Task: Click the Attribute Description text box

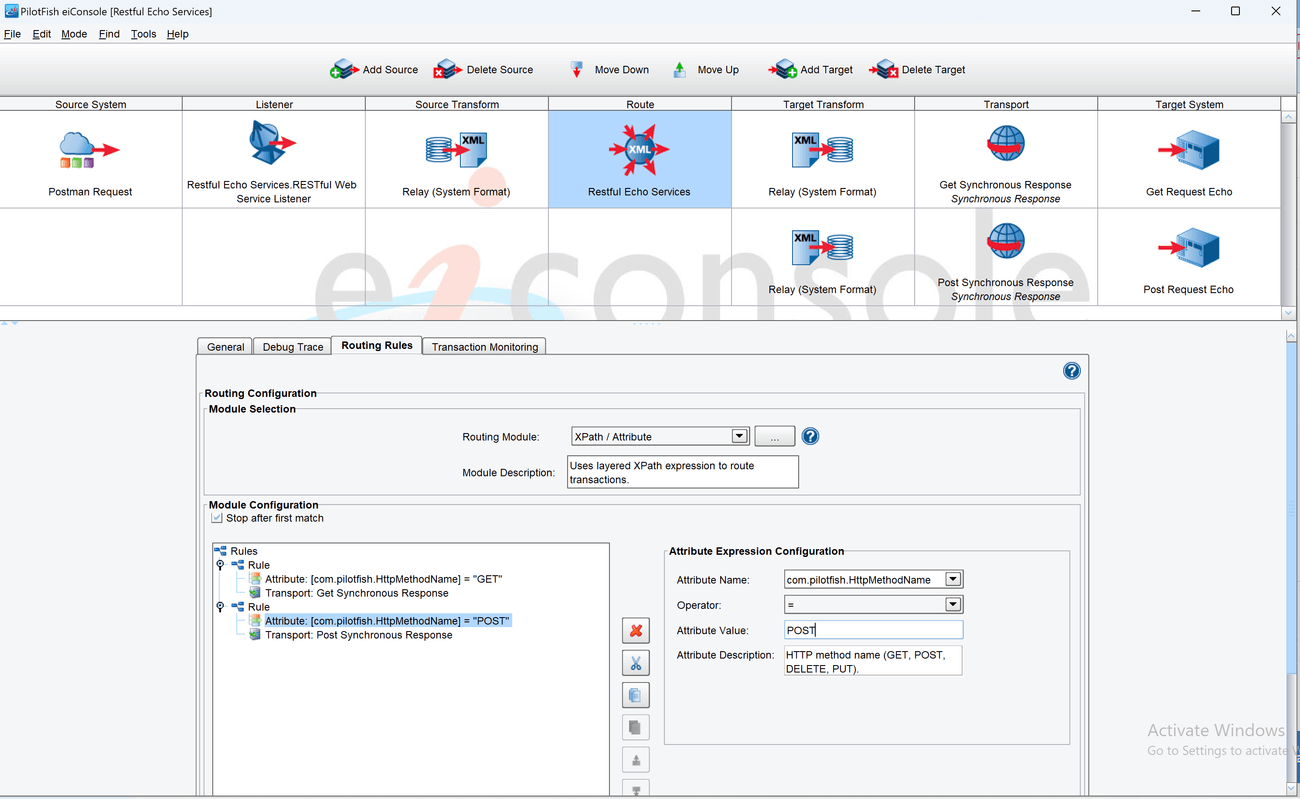Action: [x=873, y=660]
